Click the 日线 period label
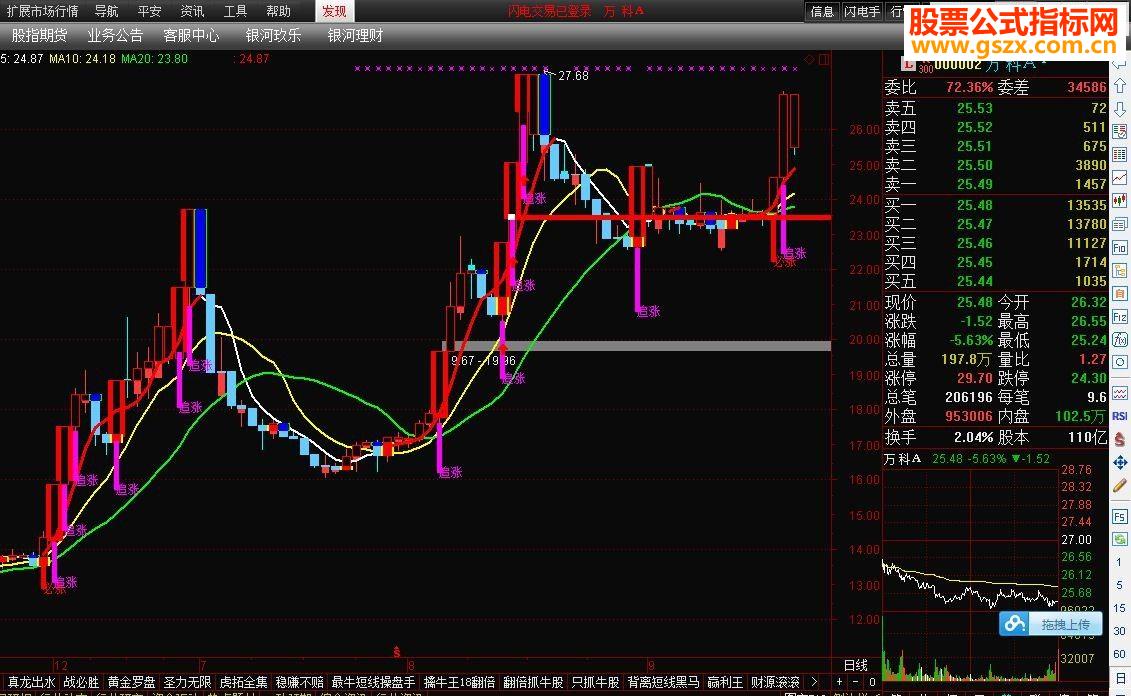The height and width of the screenshot is (696, 1131). [x=856, y=664]
